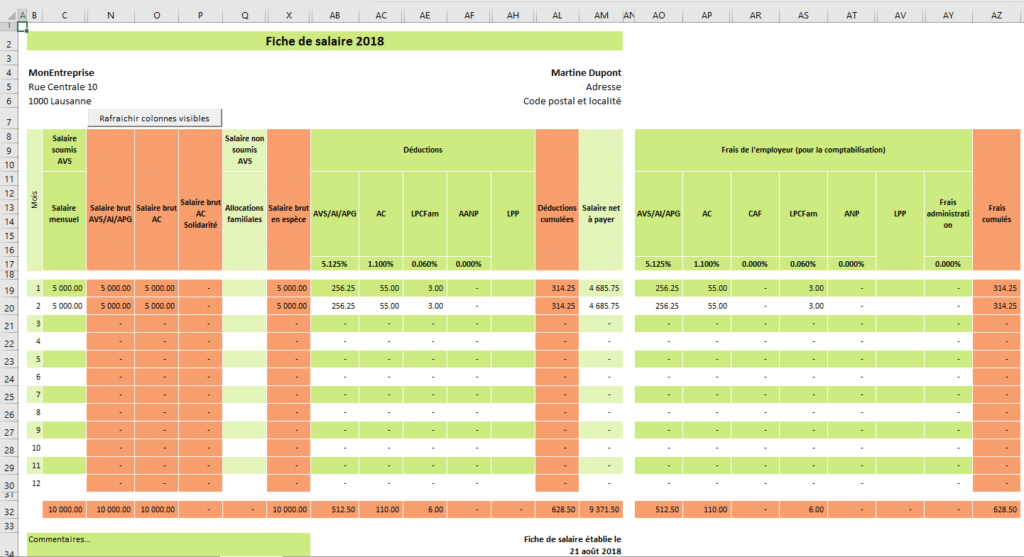This screenshot has height=557, width=1024.
Task: Click the 21 août 2018 date cell
Action: pyautogui.click(x=596, y=552)
